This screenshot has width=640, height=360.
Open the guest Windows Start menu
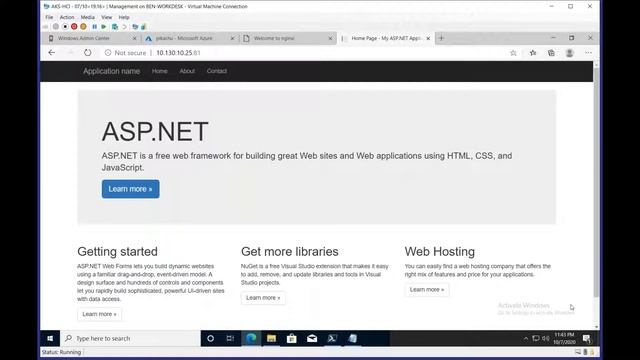click(50, 338)
